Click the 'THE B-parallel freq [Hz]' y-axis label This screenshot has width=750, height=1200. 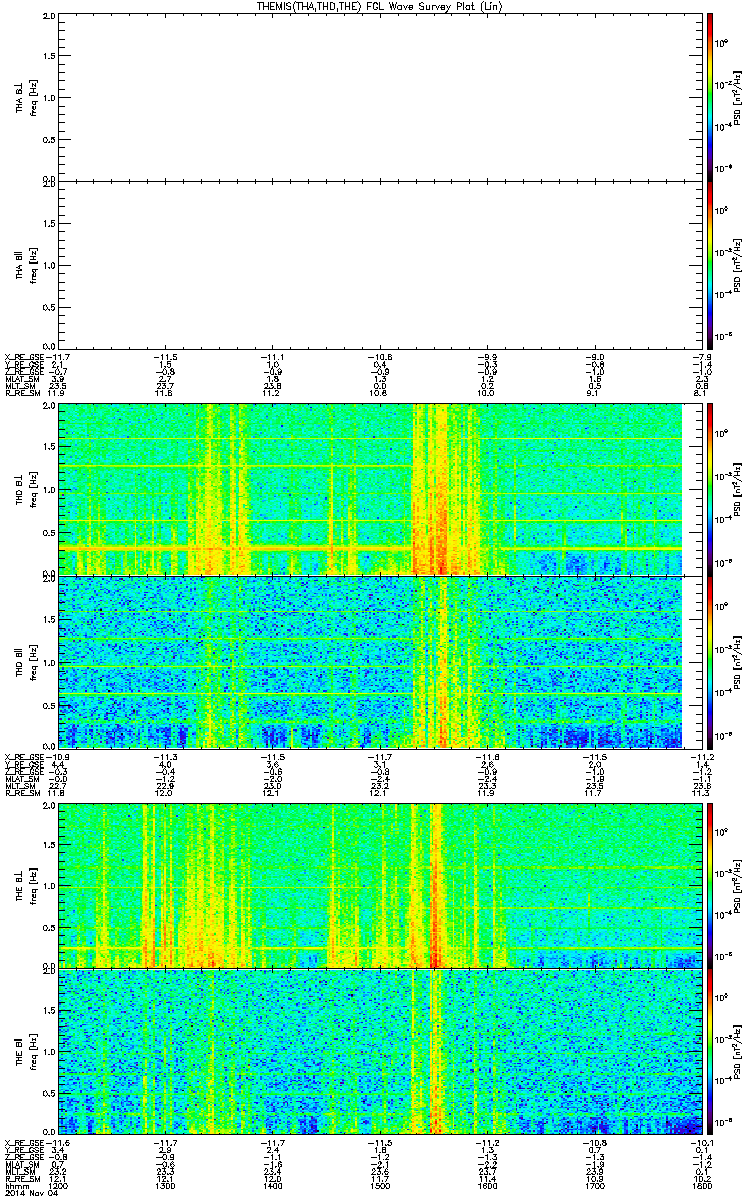click(x=25, y=1052)
